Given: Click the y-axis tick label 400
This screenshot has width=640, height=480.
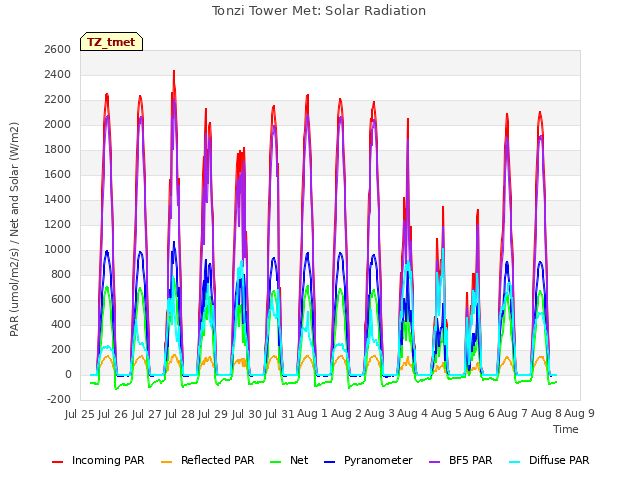Looking at the screenshot, I should [61, 324].
